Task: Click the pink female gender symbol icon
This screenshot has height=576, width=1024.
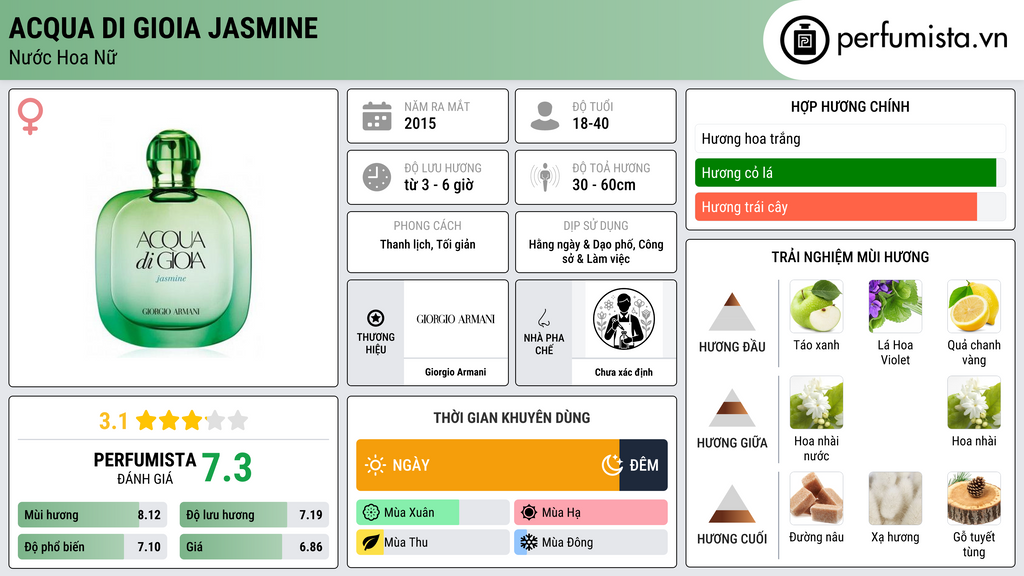Action: coord(30,116)
